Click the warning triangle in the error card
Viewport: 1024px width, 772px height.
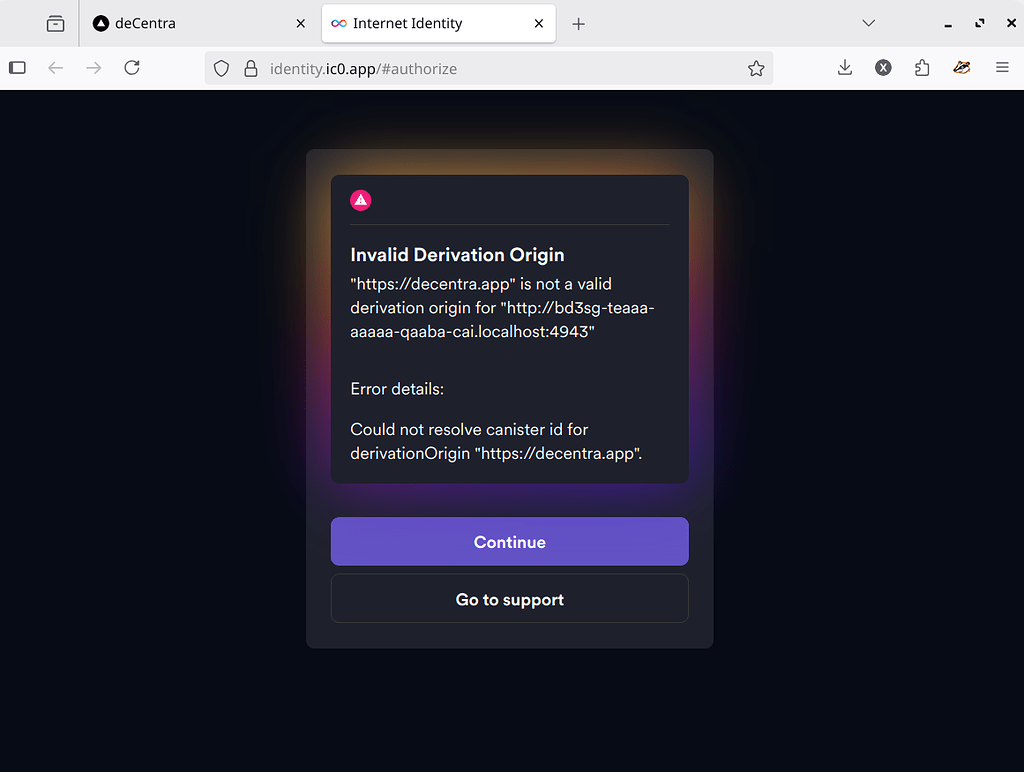tap(361, 200)
